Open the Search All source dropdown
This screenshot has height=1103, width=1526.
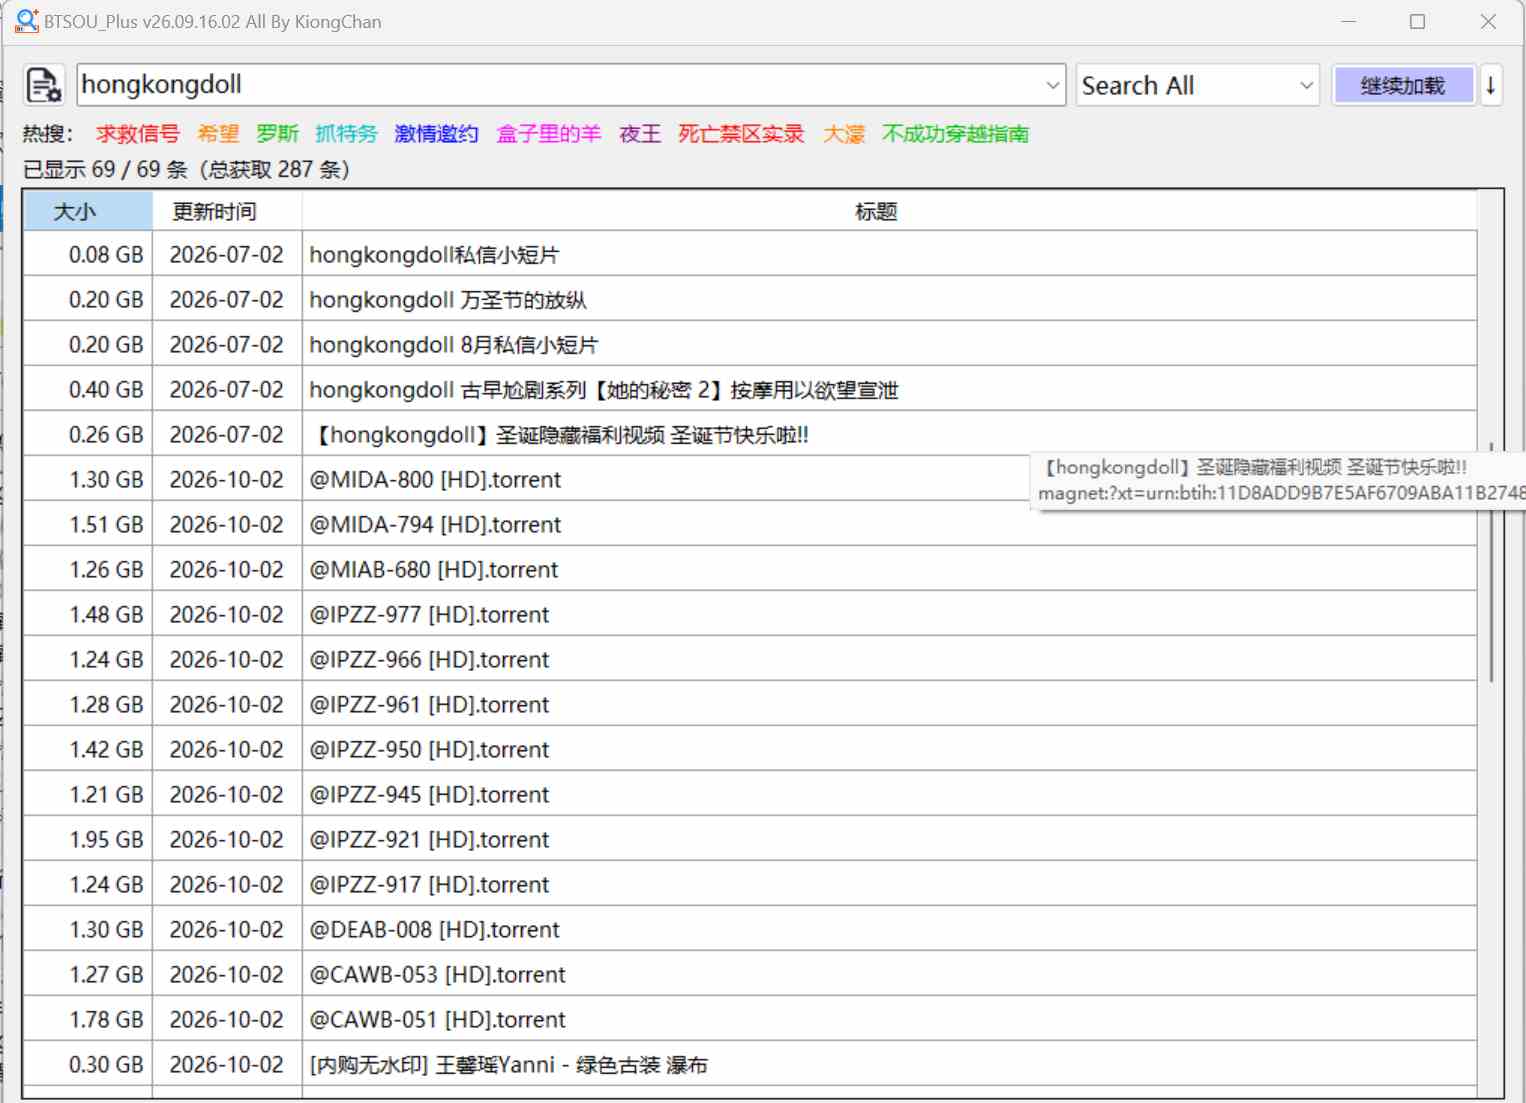pyautogui.click(x=1197, y=85)
